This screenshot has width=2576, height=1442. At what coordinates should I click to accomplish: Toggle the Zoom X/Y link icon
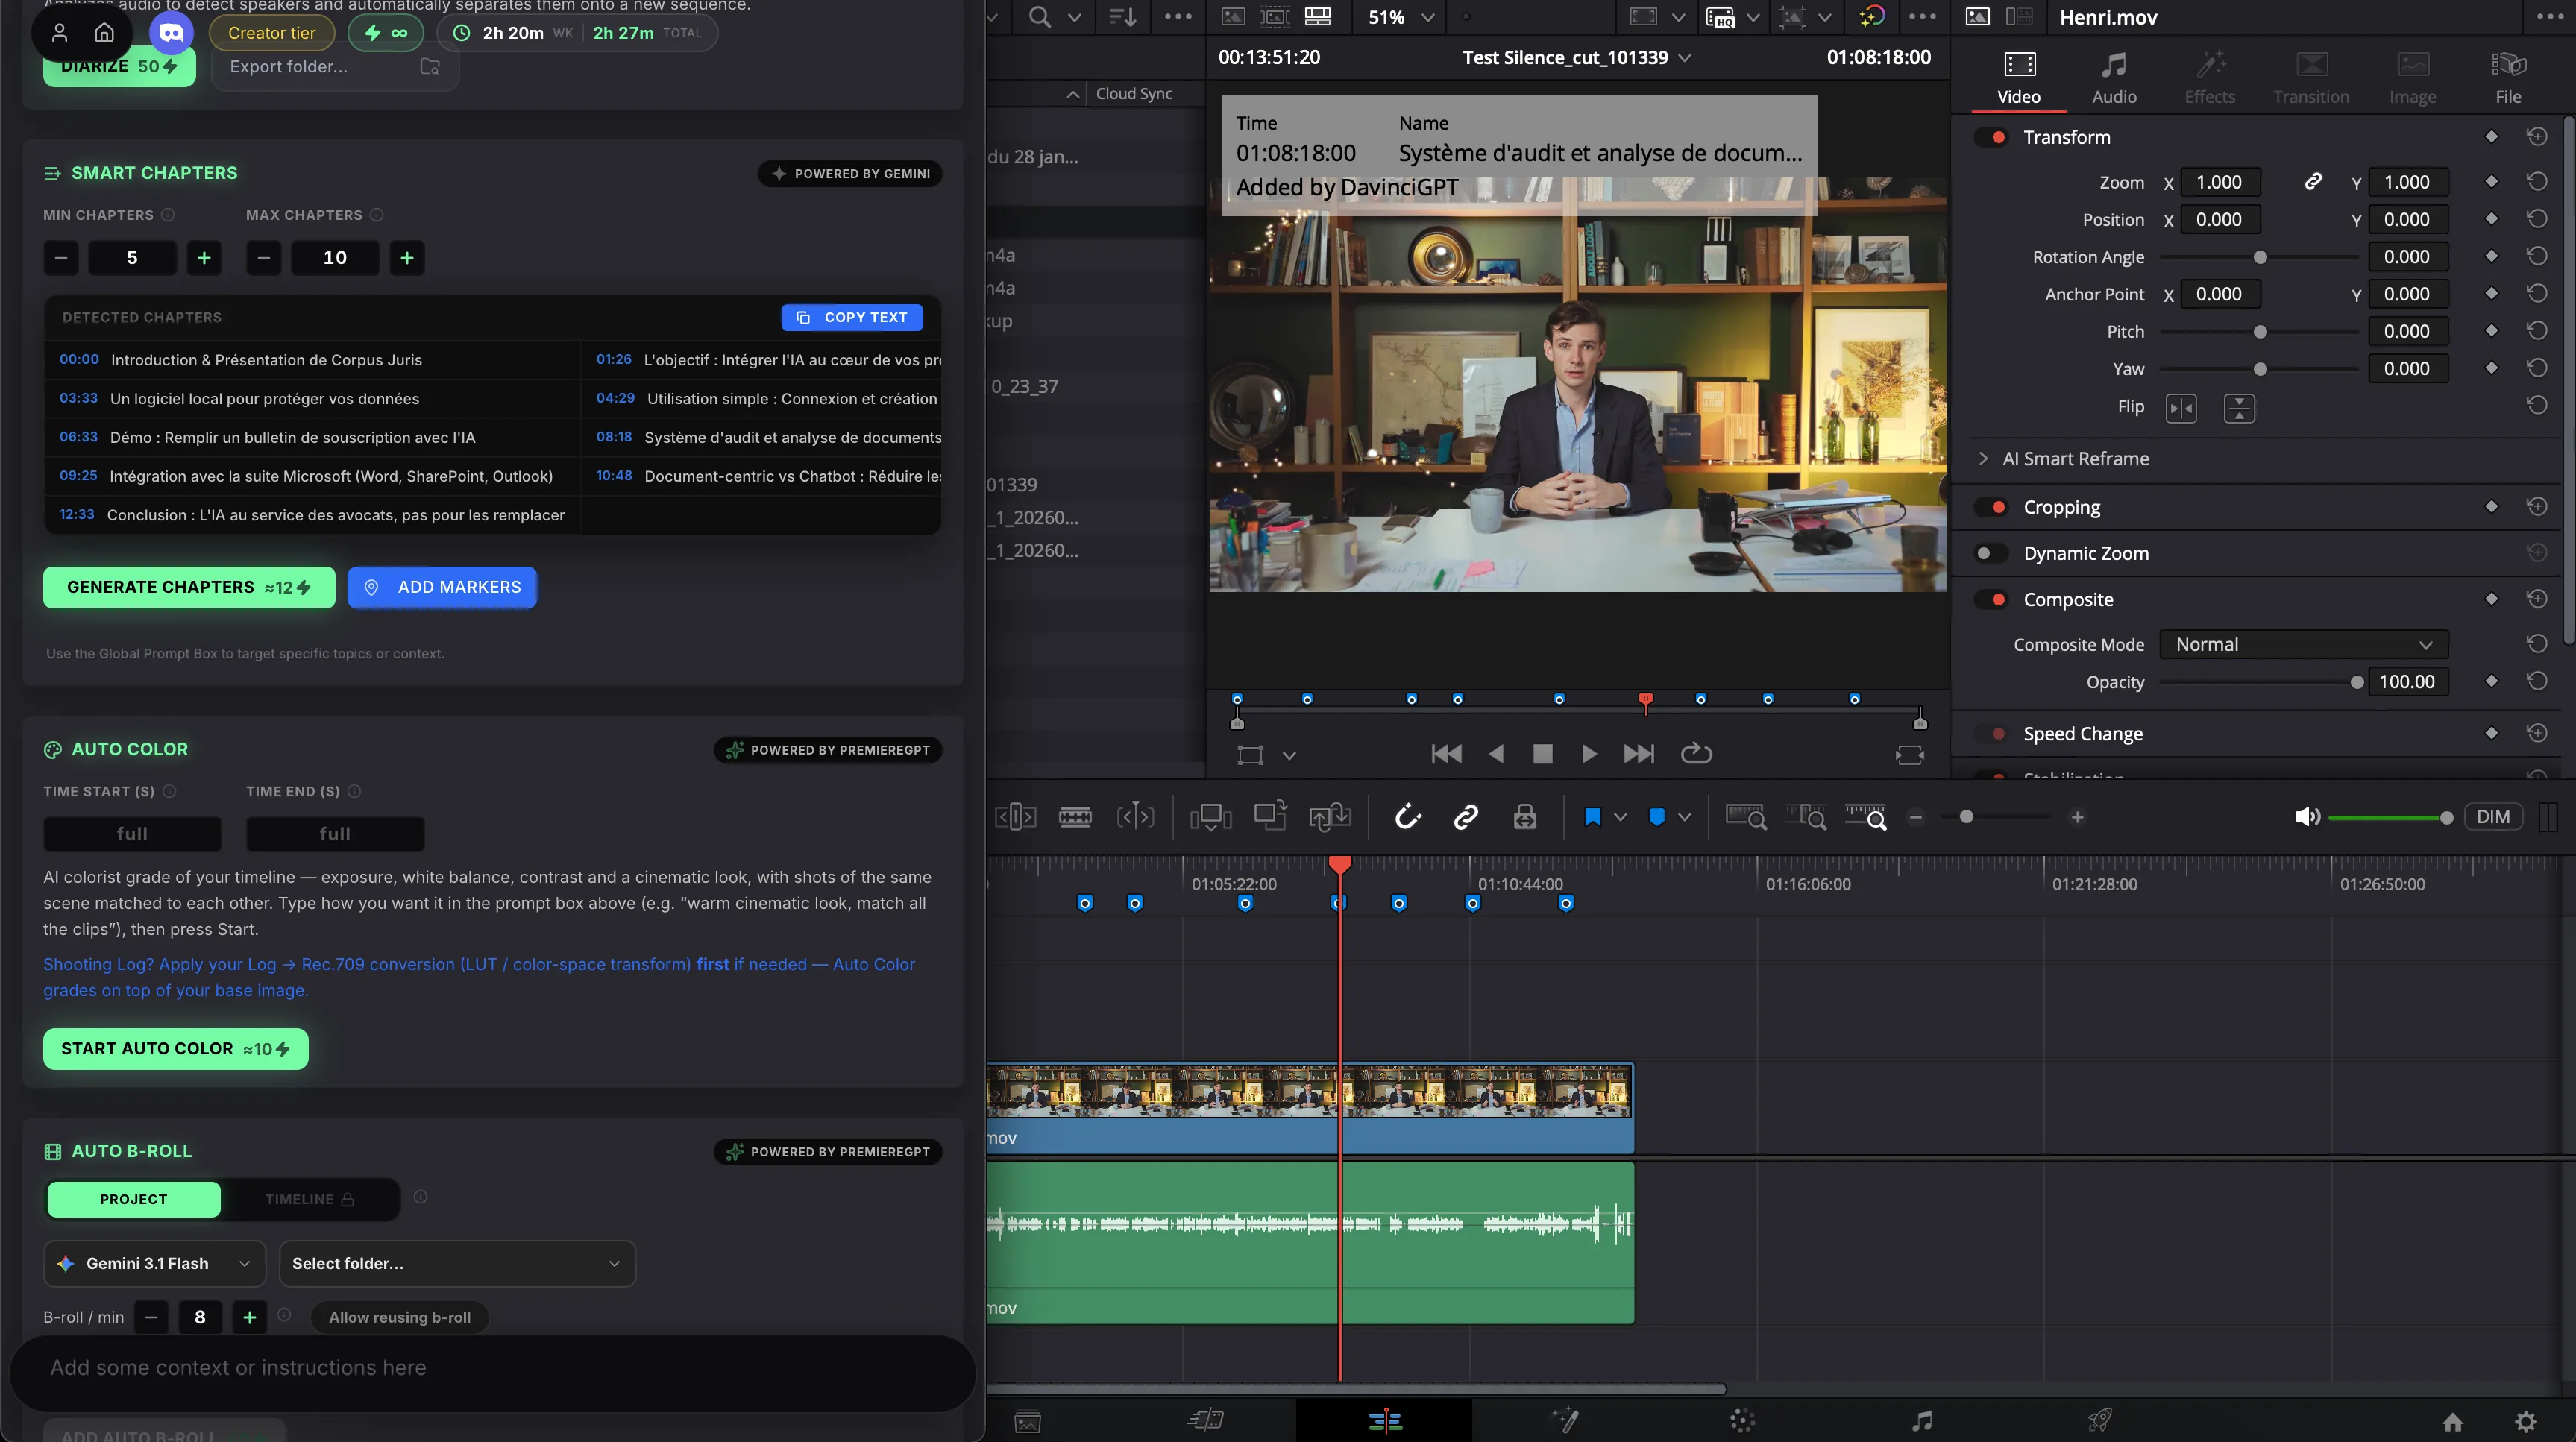(2313, 182)
